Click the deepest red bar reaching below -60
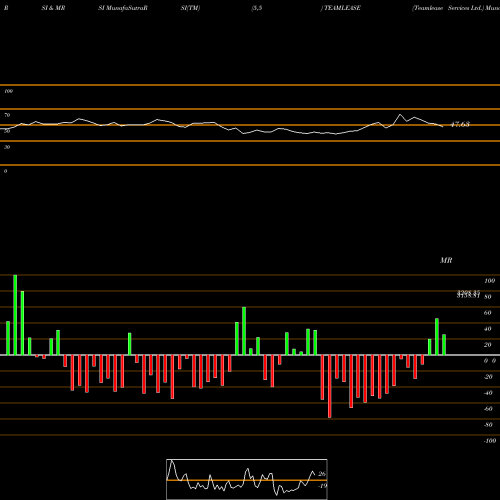This screenshot has width=500, height=500. [330, 386]
